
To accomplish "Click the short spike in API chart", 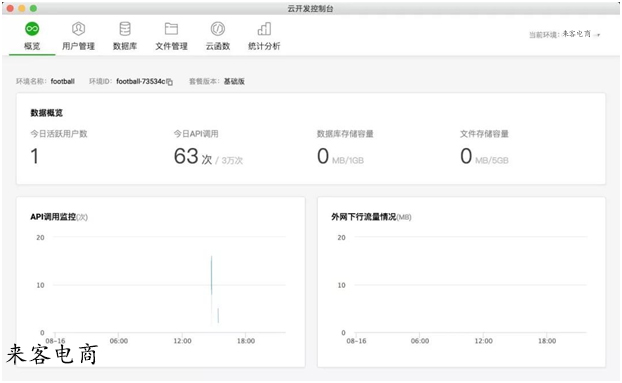I will pyautogui.click(x=218, y=315).
